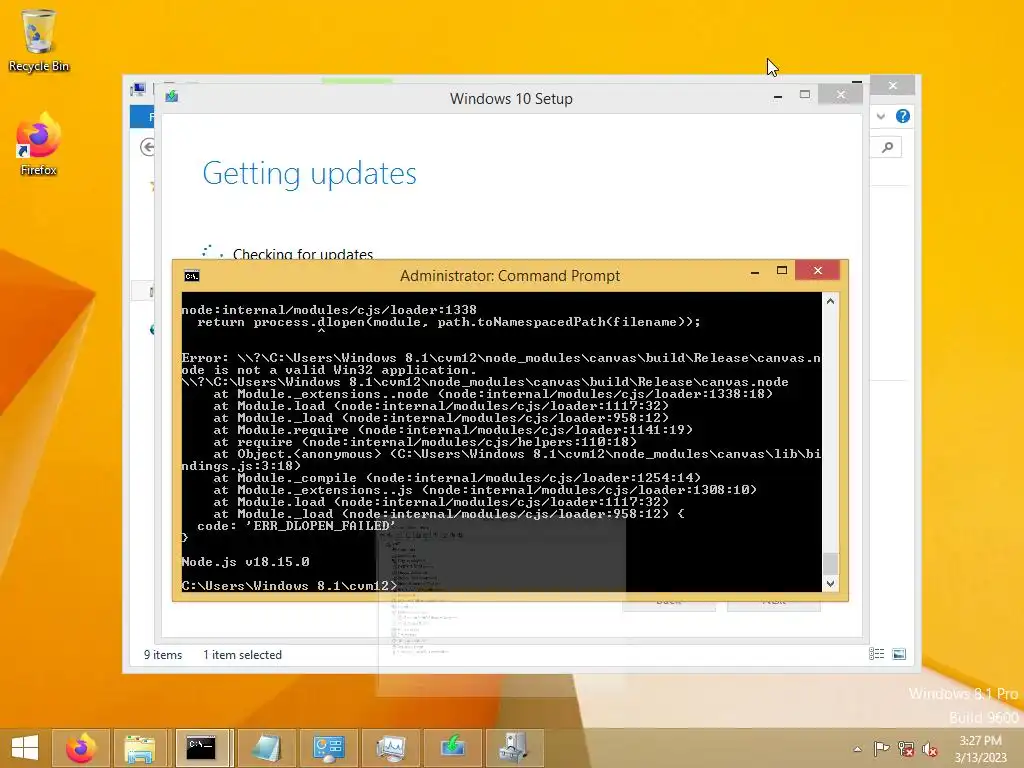The width and height of the screenshot is (1024, 768).
Task: Click the Command Prompt scroll down arrow
Action: (830, 584)
